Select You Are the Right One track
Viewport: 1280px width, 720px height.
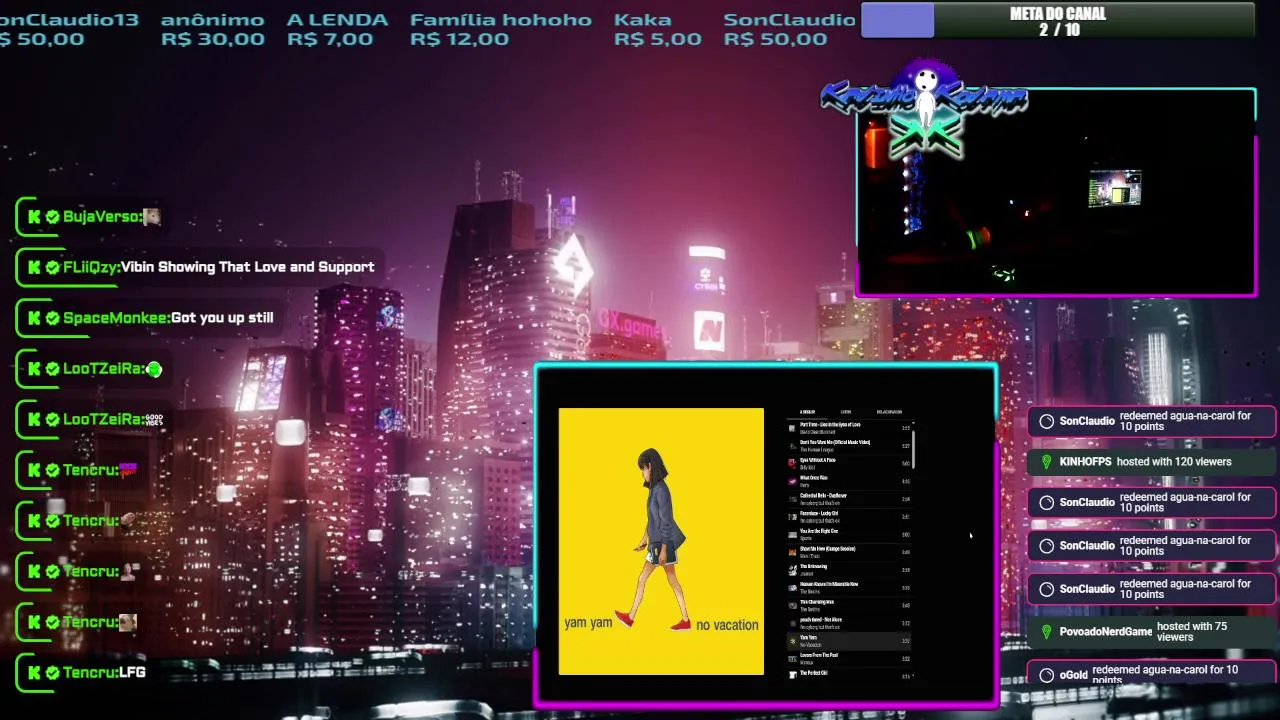click(849, 534)
